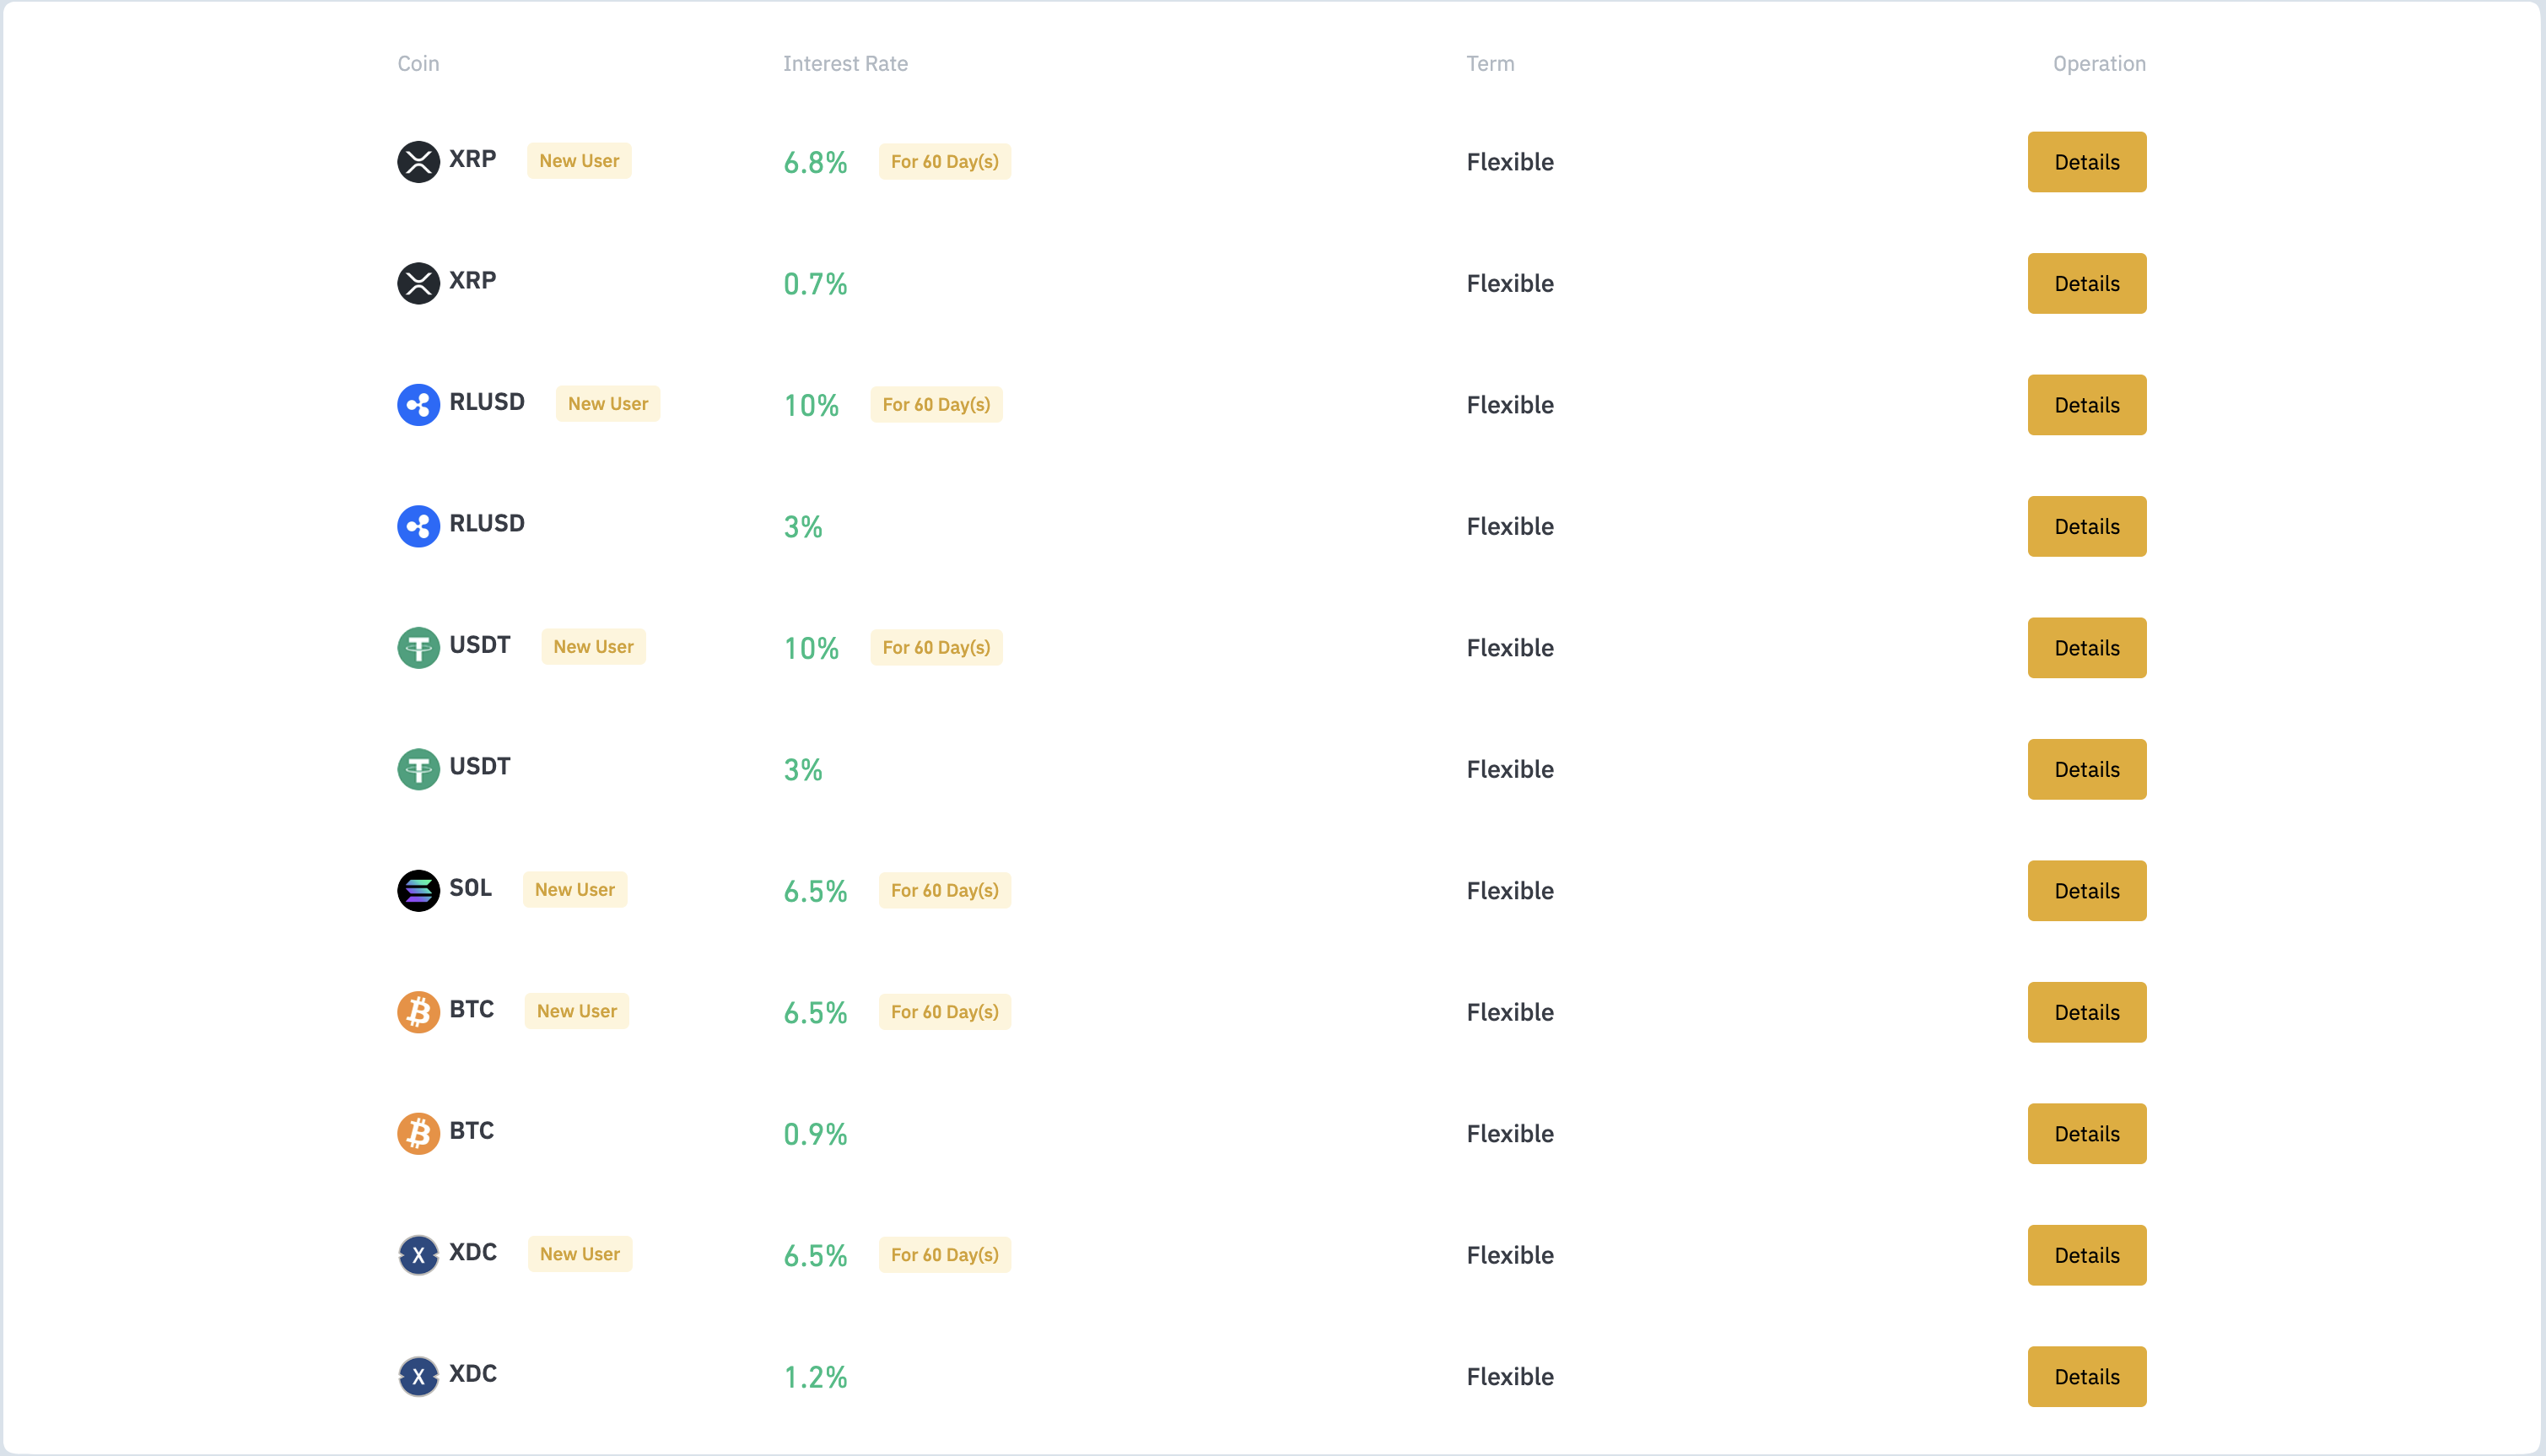Open Details for the SOL 6.5% offer
Screen dimensions: 2546x1456
2087,891
